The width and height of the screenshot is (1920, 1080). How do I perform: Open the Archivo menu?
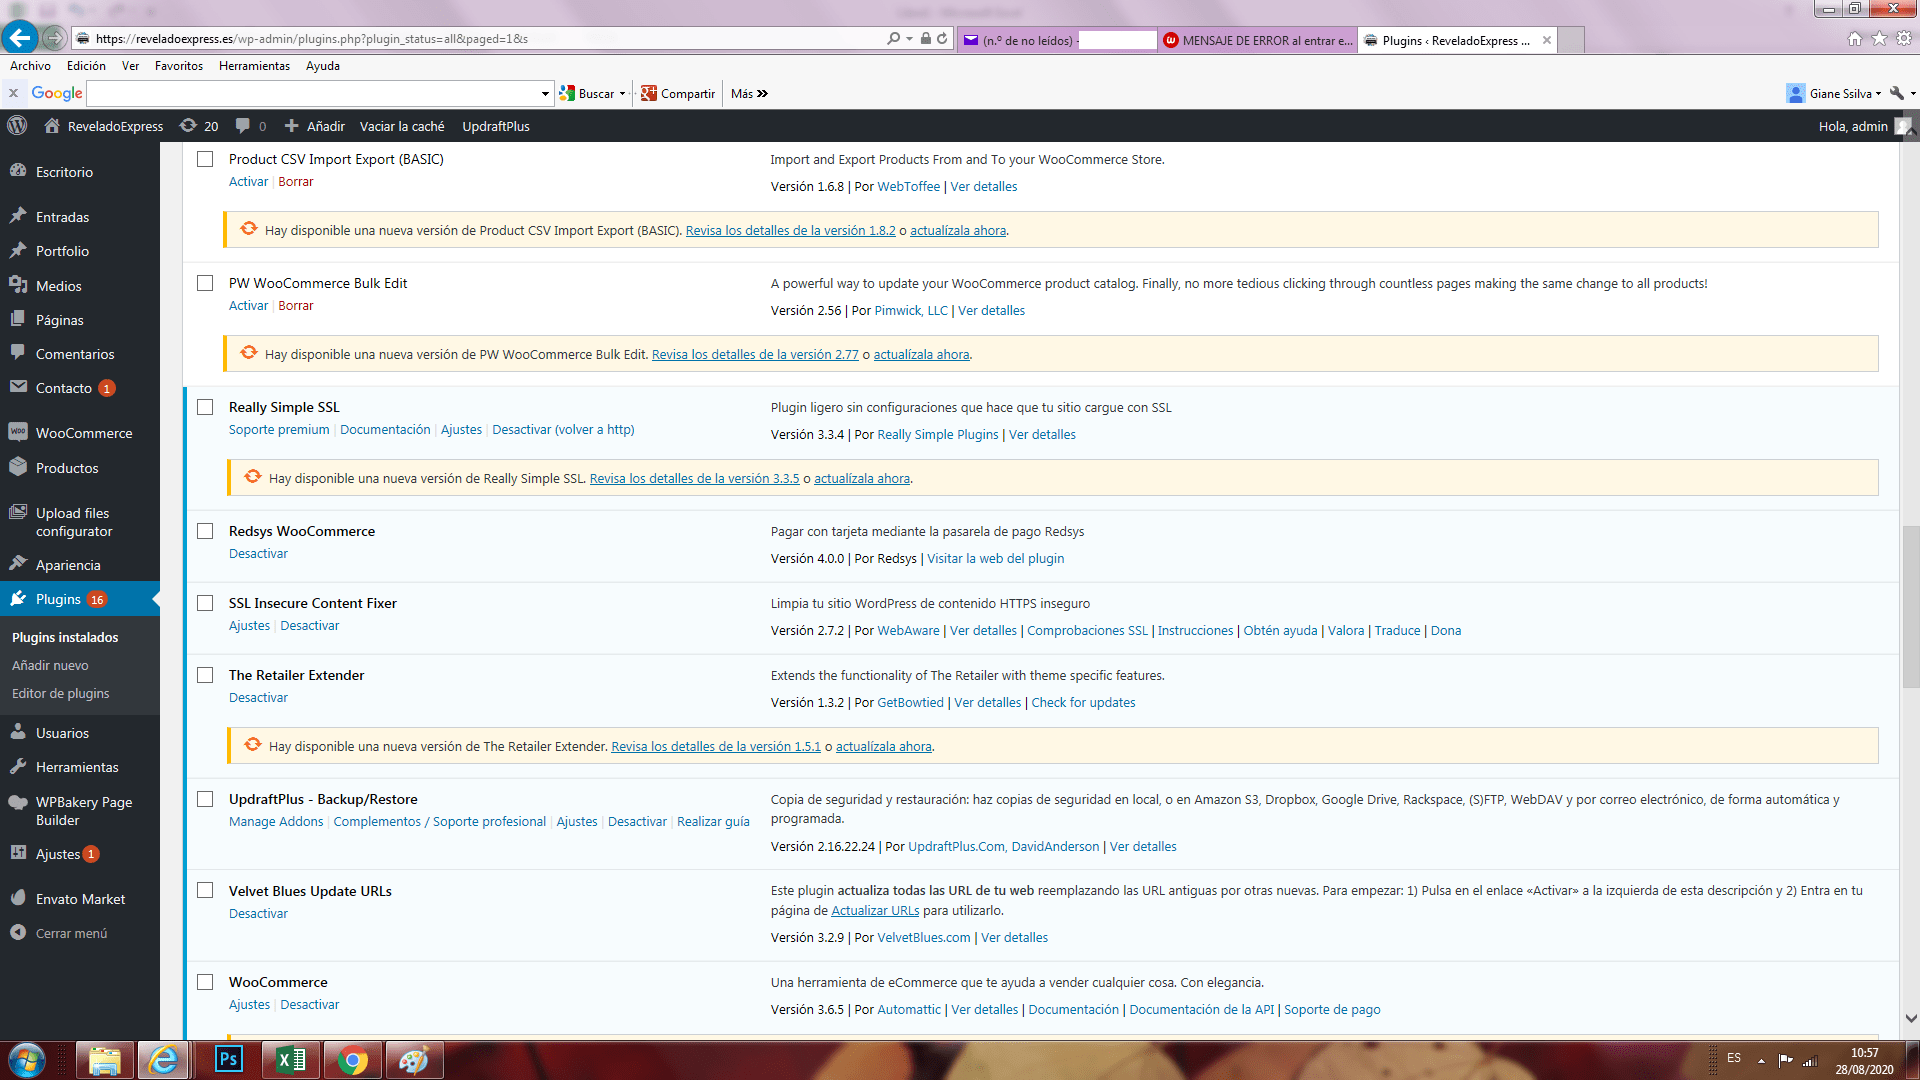coord(30,66)
